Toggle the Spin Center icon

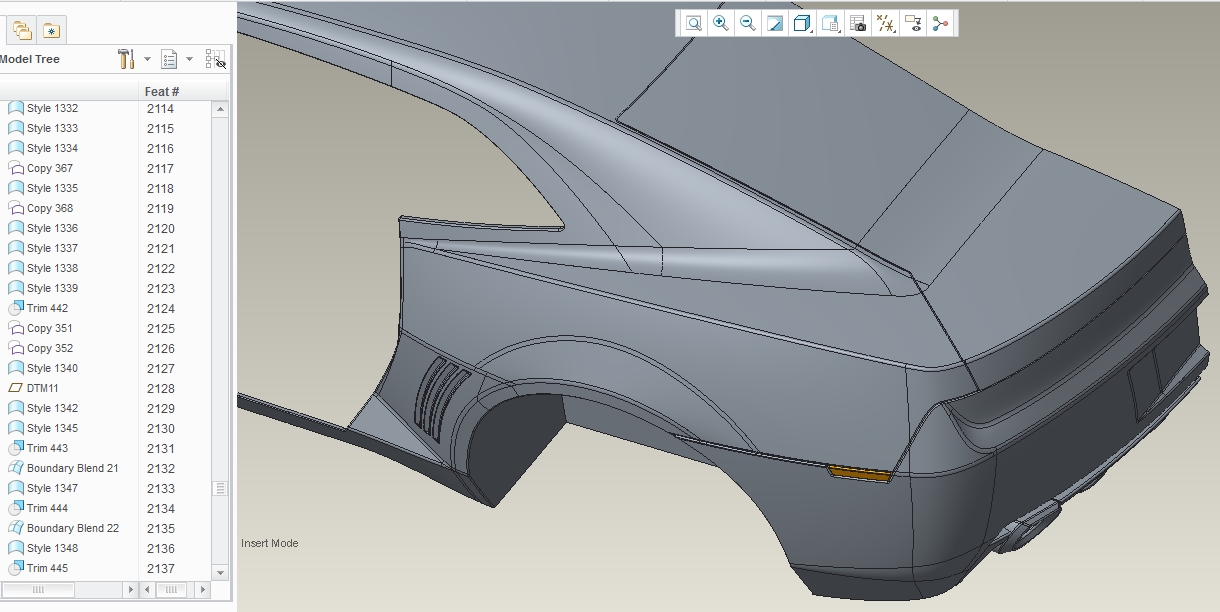[940, 23]
